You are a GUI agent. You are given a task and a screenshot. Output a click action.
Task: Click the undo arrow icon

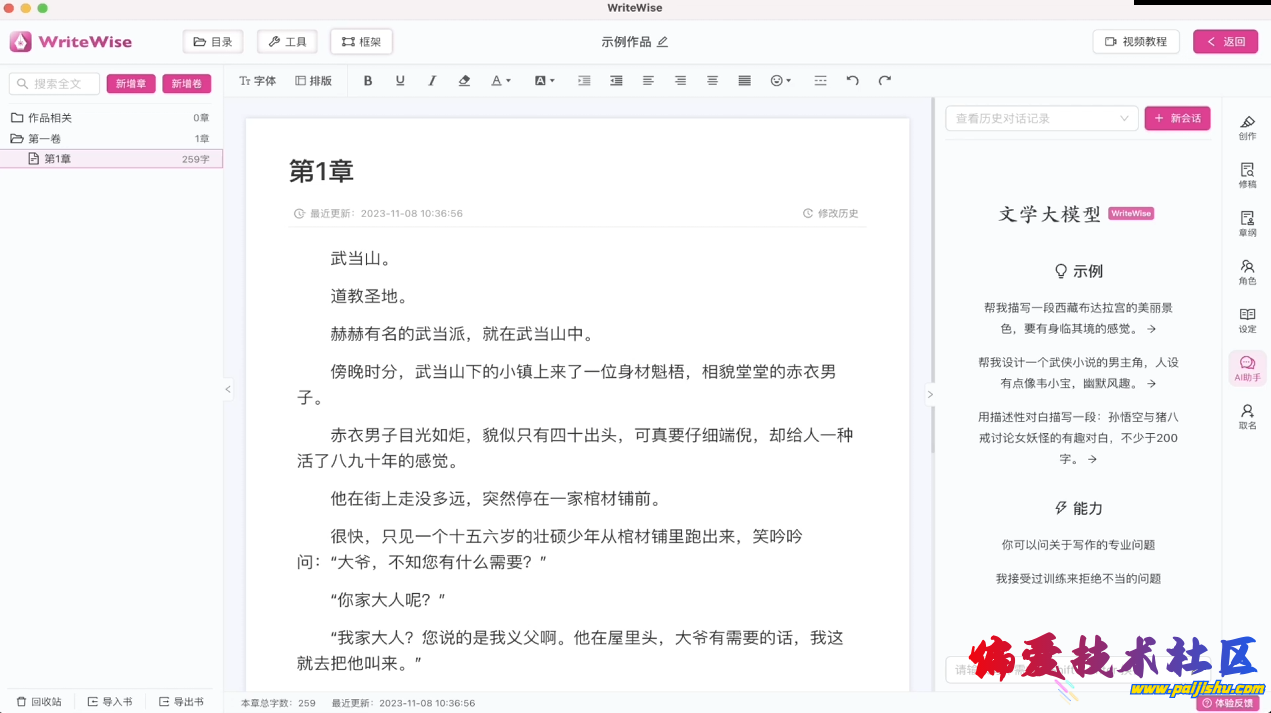852,81
